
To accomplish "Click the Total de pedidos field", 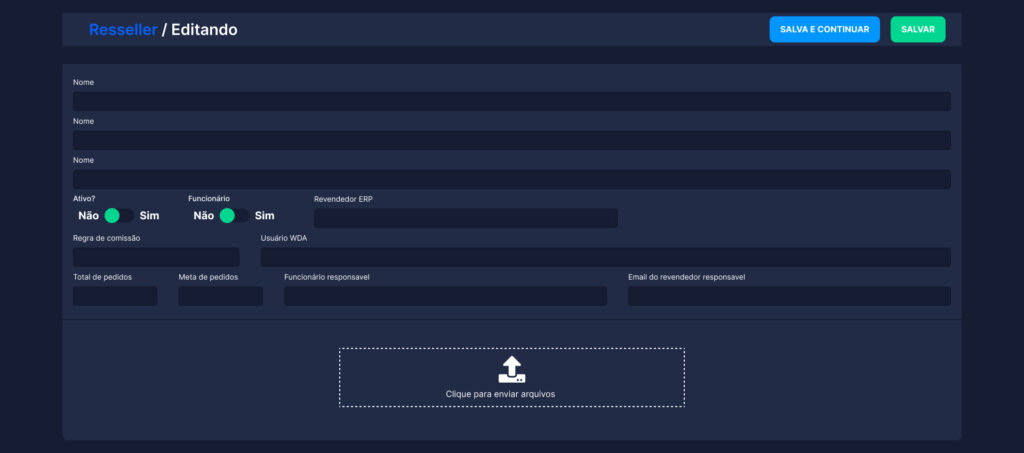I will pyautogui.click(x=115, y=296).
